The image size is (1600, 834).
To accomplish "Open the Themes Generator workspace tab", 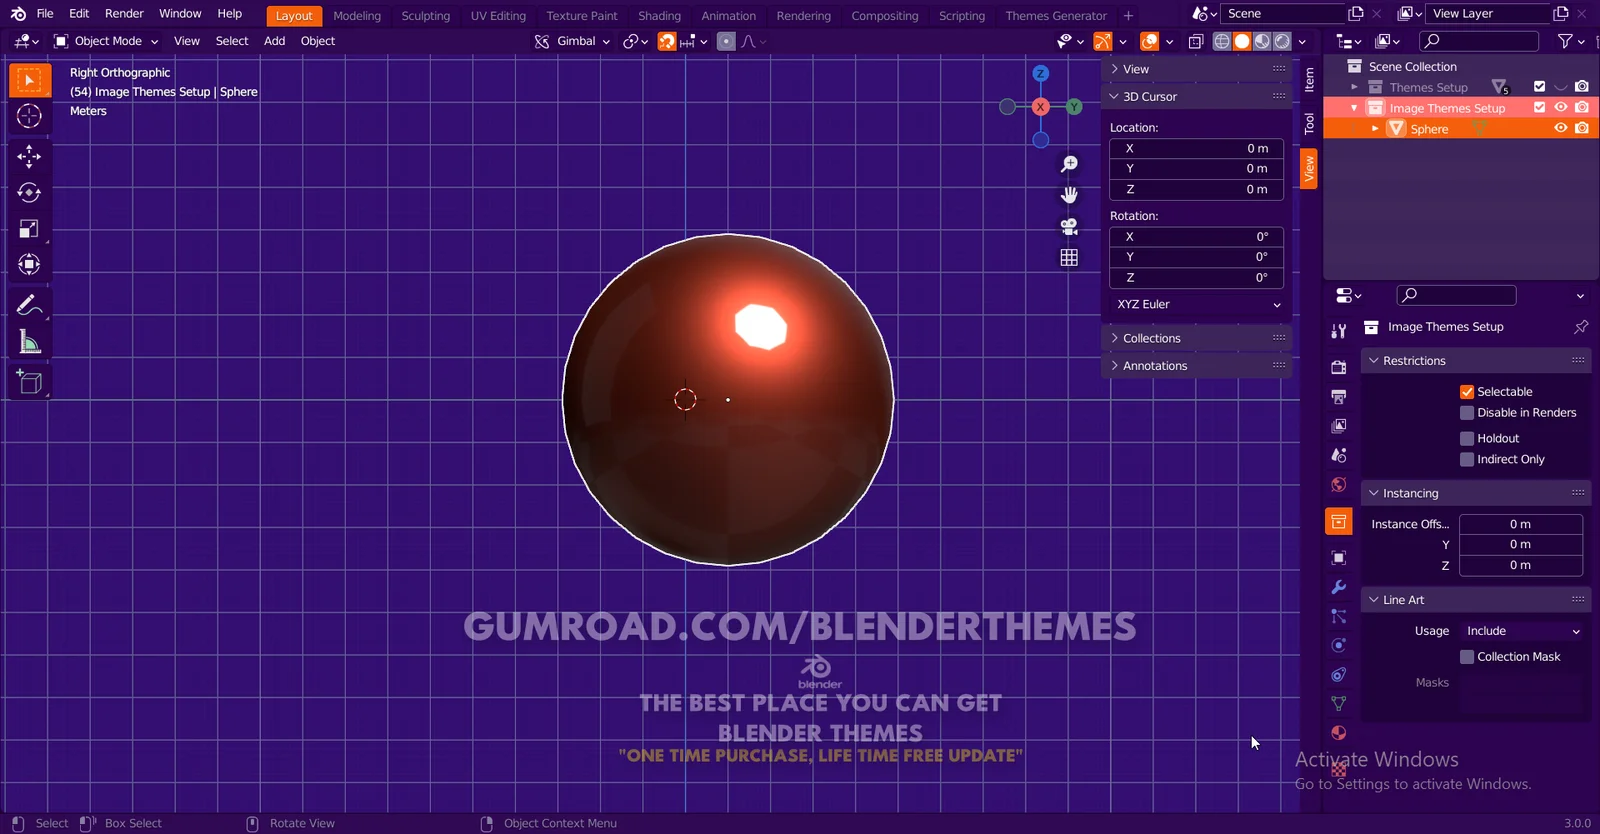I will pos(1056,16).
